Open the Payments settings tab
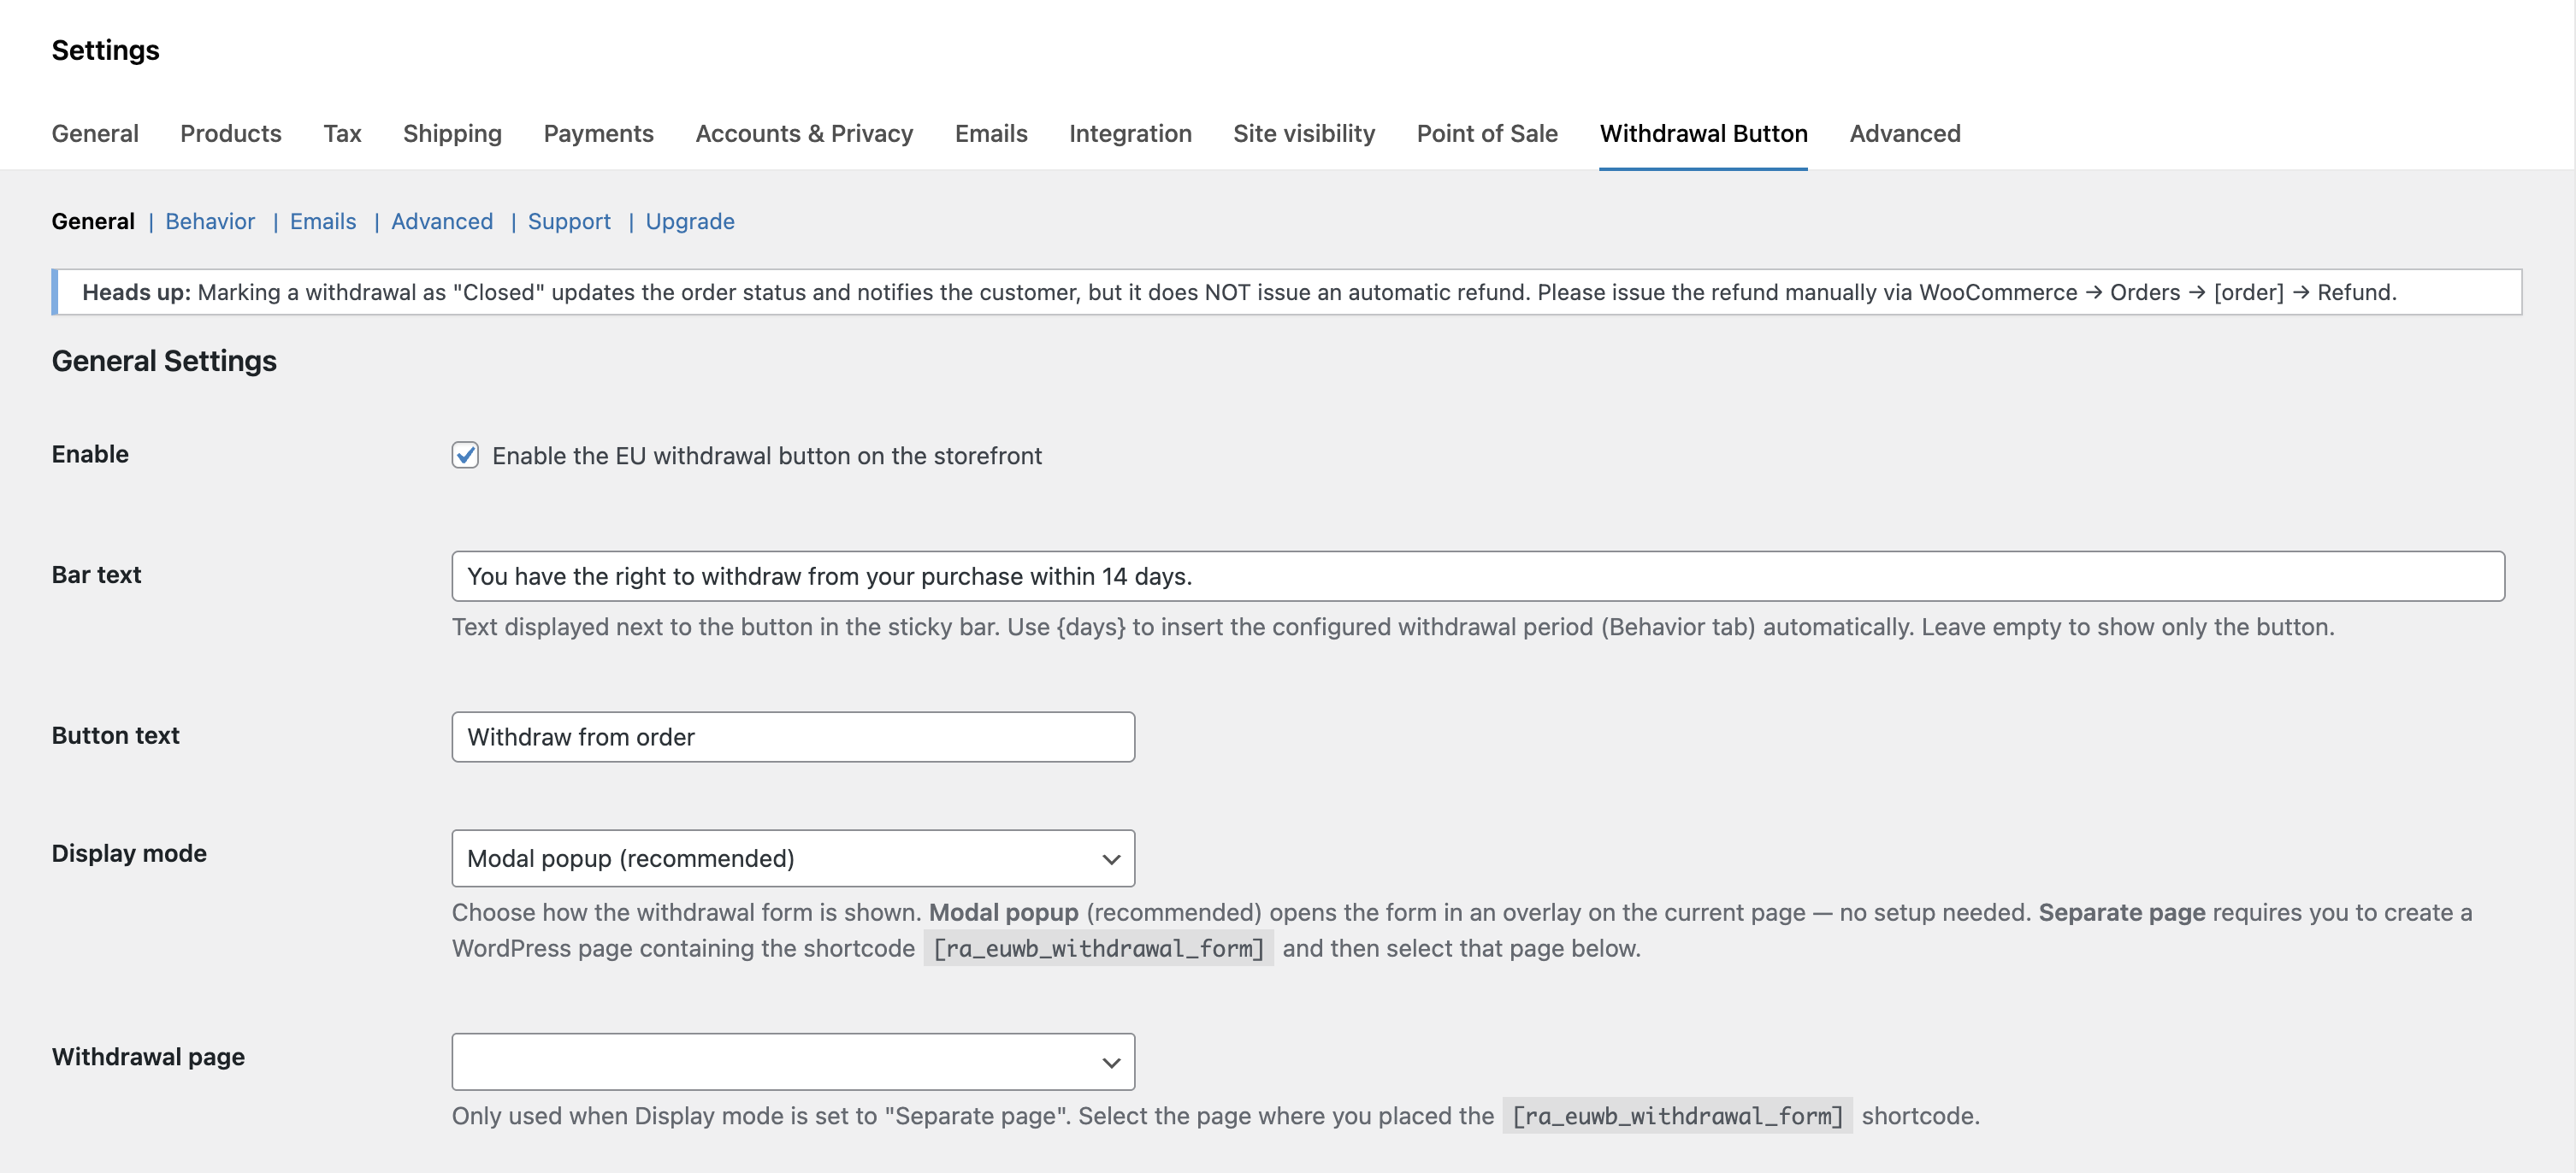The width and height of the screenshot is (2576, 1173). coord(598,133)
